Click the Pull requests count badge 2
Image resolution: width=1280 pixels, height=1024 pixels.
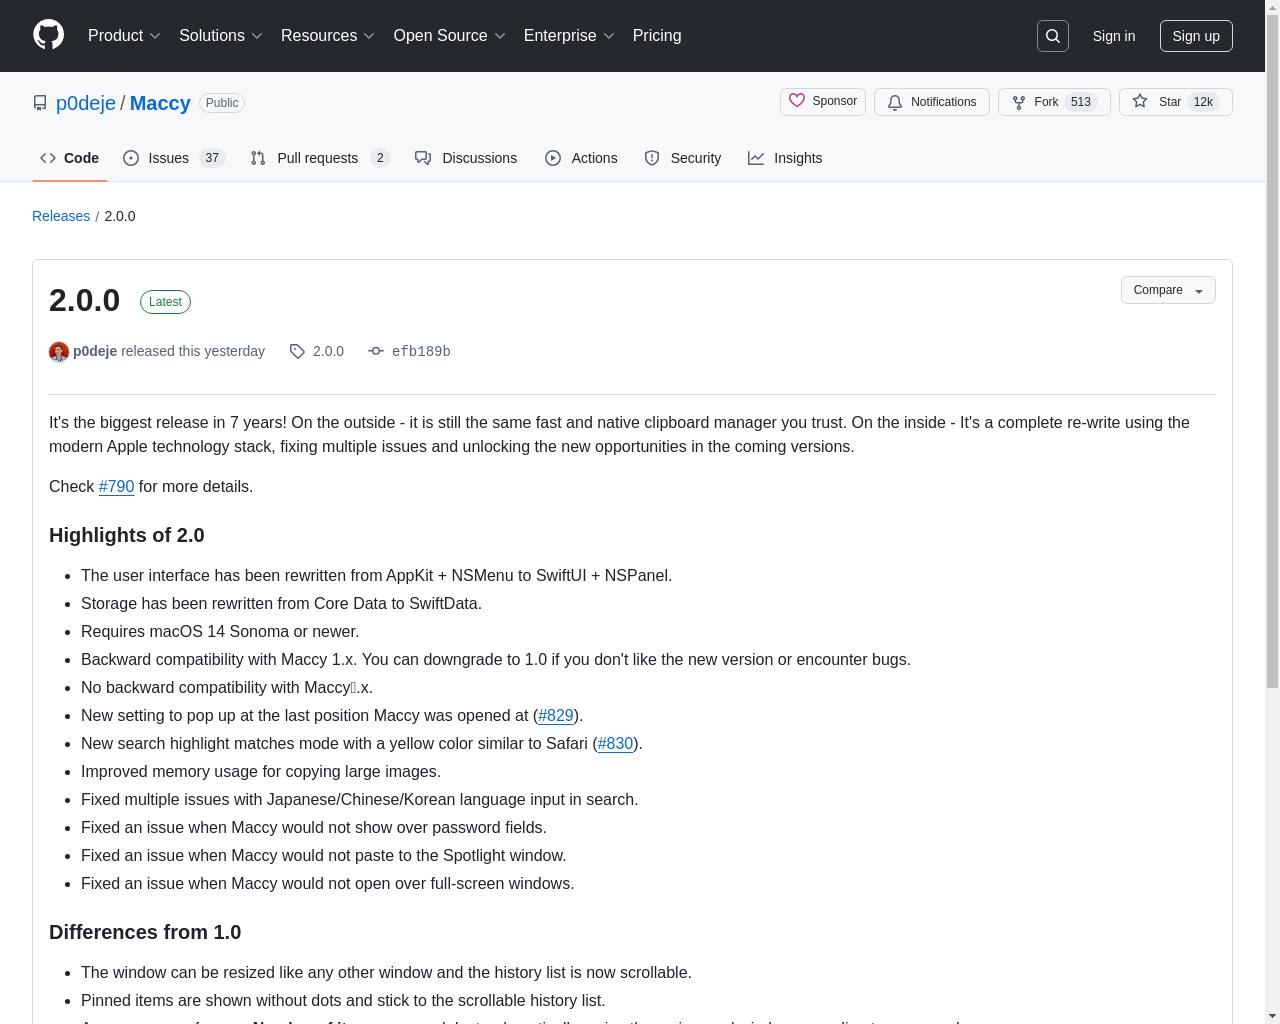tap(380, 158)
